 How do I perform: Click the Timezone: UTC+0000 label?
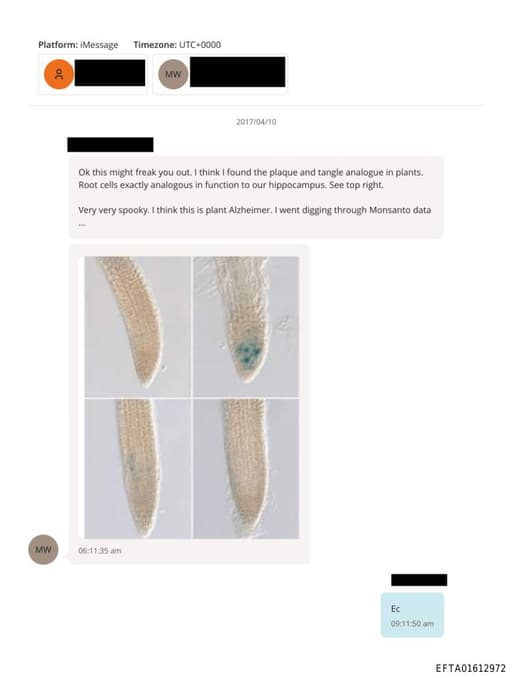(x=177, y=45)
